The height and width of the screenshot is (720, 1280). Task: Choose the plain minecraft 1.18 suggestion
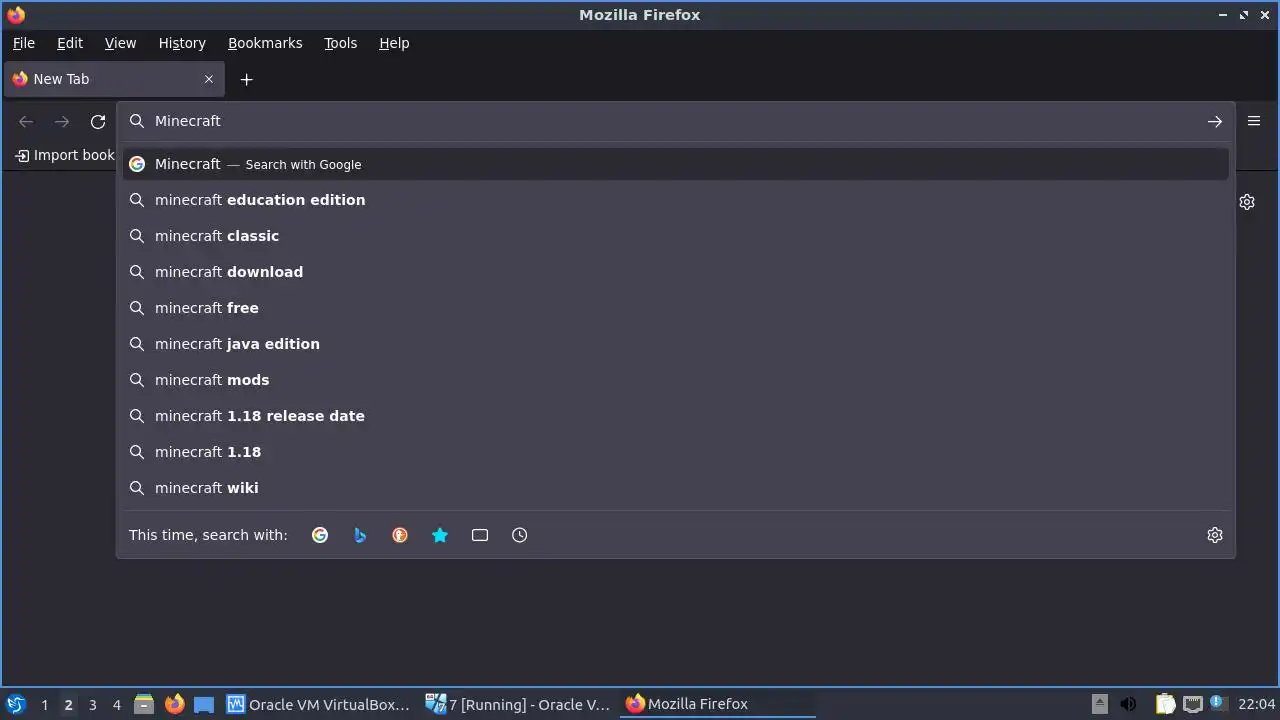click(676, 452)
